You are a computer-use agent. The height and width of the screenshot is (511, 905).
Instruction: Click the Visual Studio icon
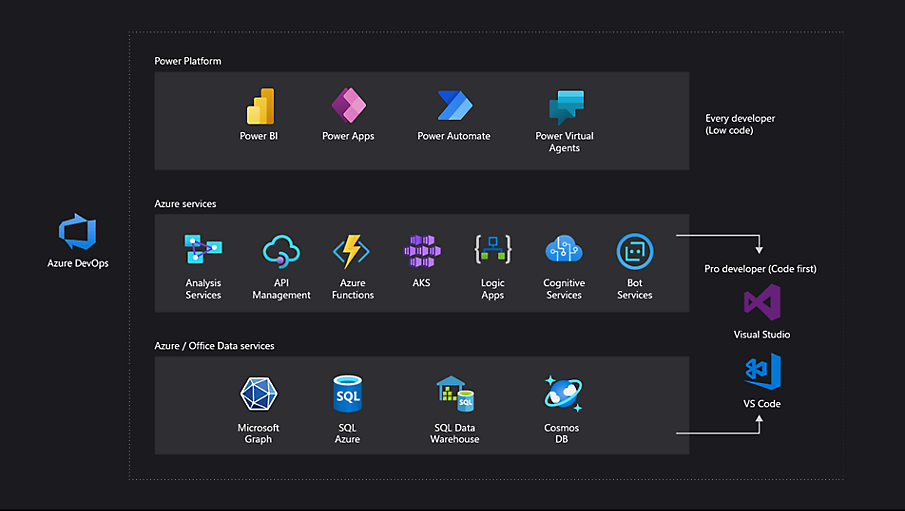[x=762, y=302]
